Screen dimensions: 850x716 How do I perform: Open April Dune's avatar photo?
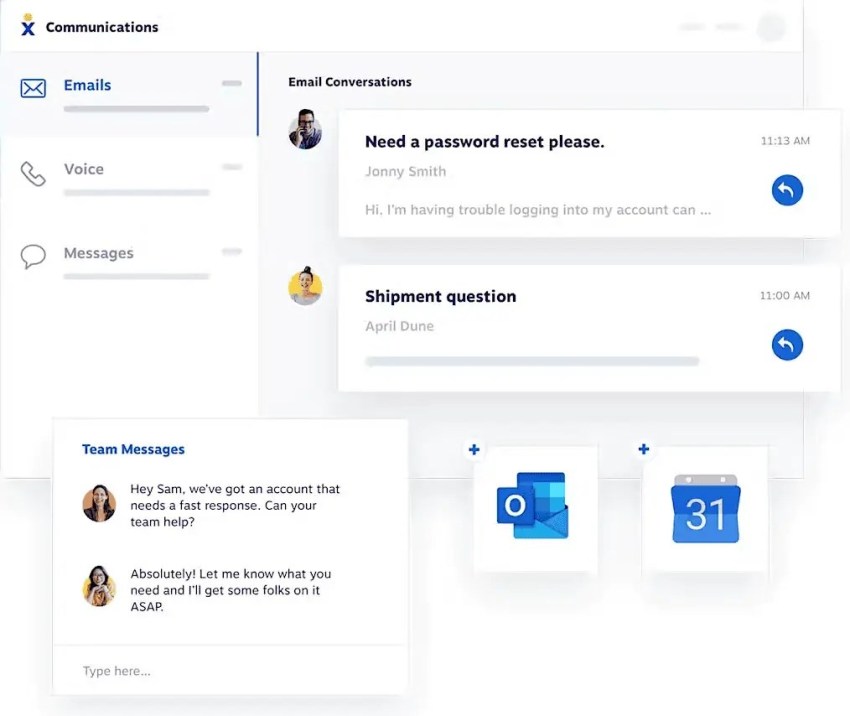click(305, 286)
